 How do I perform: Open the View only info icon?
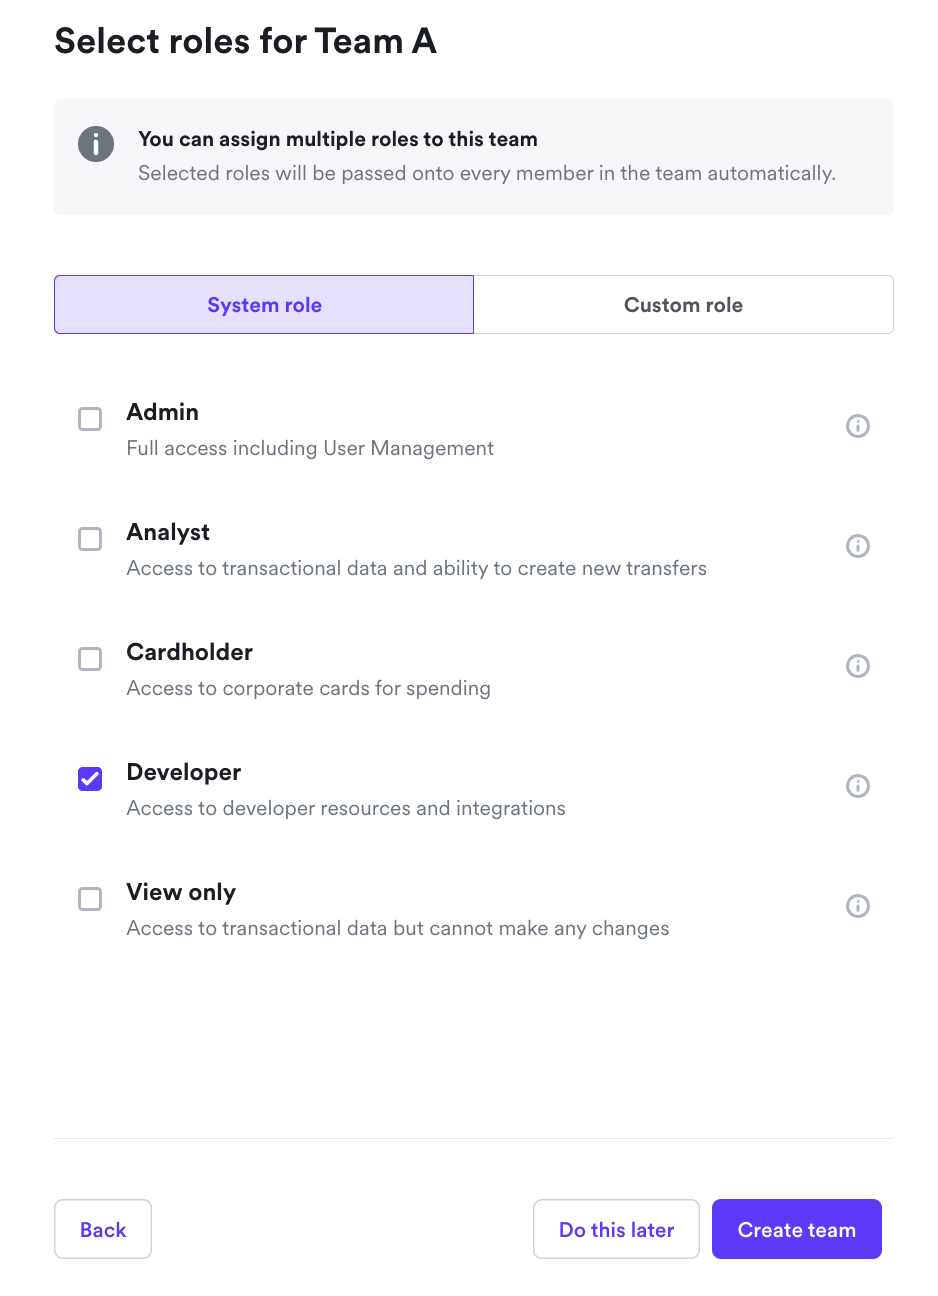tap(857, 906)
